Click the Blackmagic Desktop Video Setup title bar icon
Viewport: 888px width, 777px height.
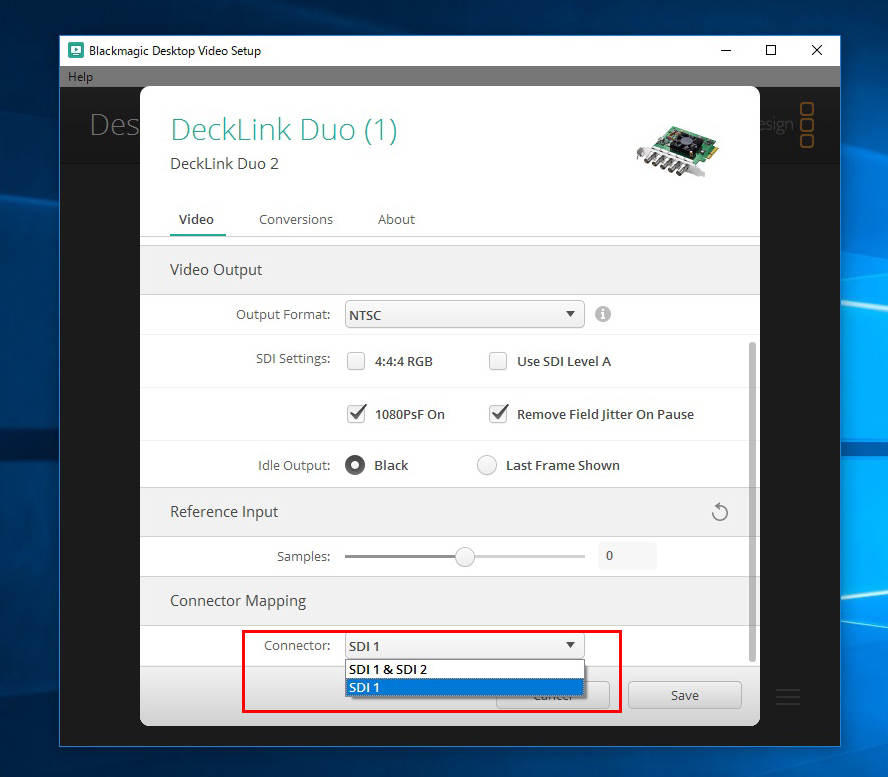pyautogui.click(x=76, y=50)
